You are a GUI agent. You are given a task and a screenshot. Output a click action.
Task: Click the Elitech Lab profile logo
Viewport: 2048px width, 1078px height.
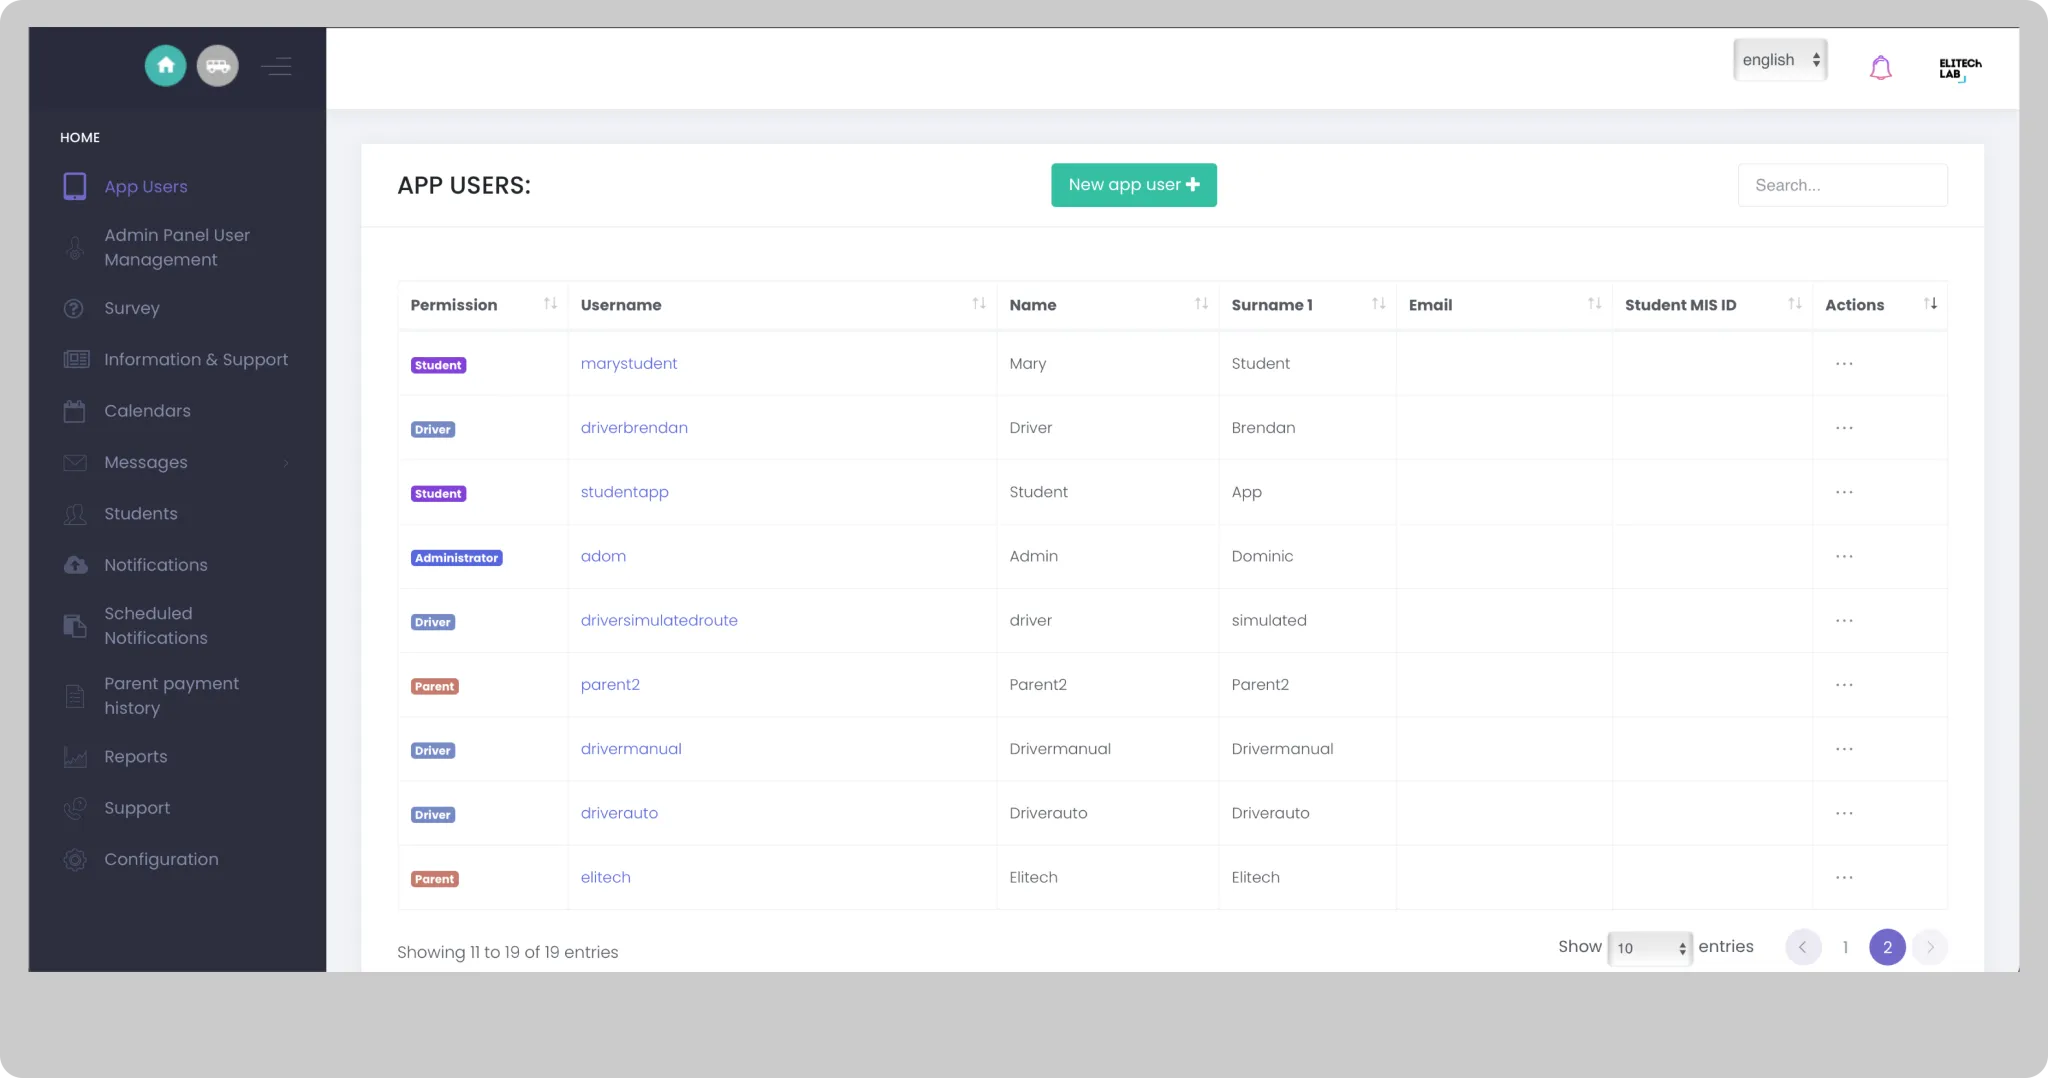tap(1958, 68)
